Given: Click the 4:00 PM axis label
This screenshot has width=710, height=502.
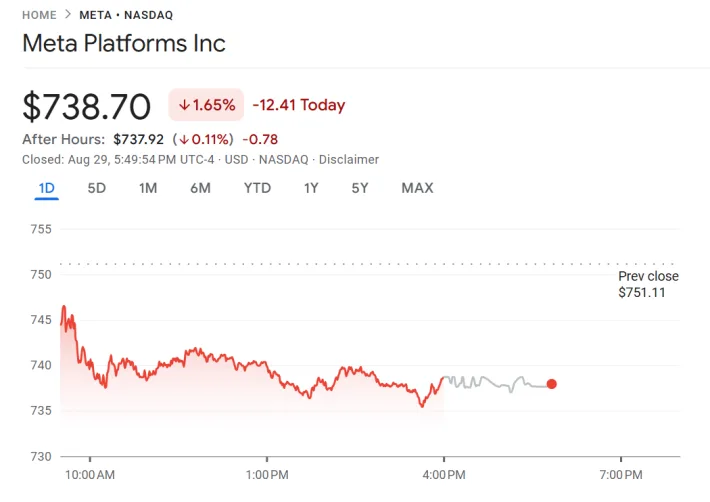Looking at the screenshot, I should point(443,474).
